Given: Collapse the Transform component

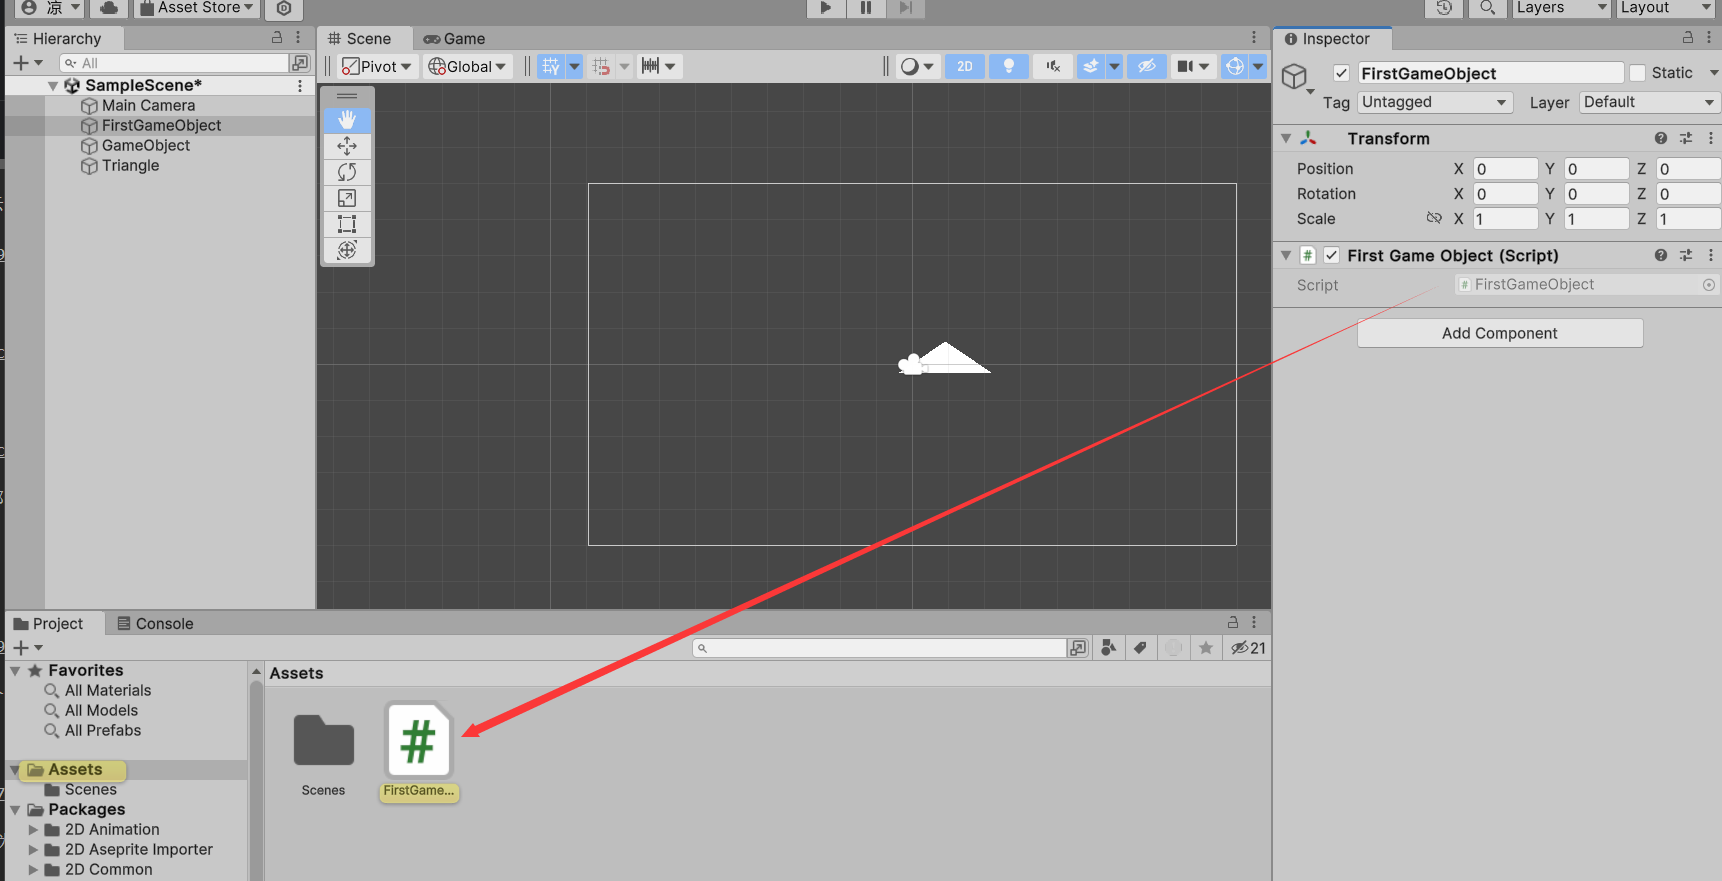Looking at the screenshot, I should [1286, 138].
